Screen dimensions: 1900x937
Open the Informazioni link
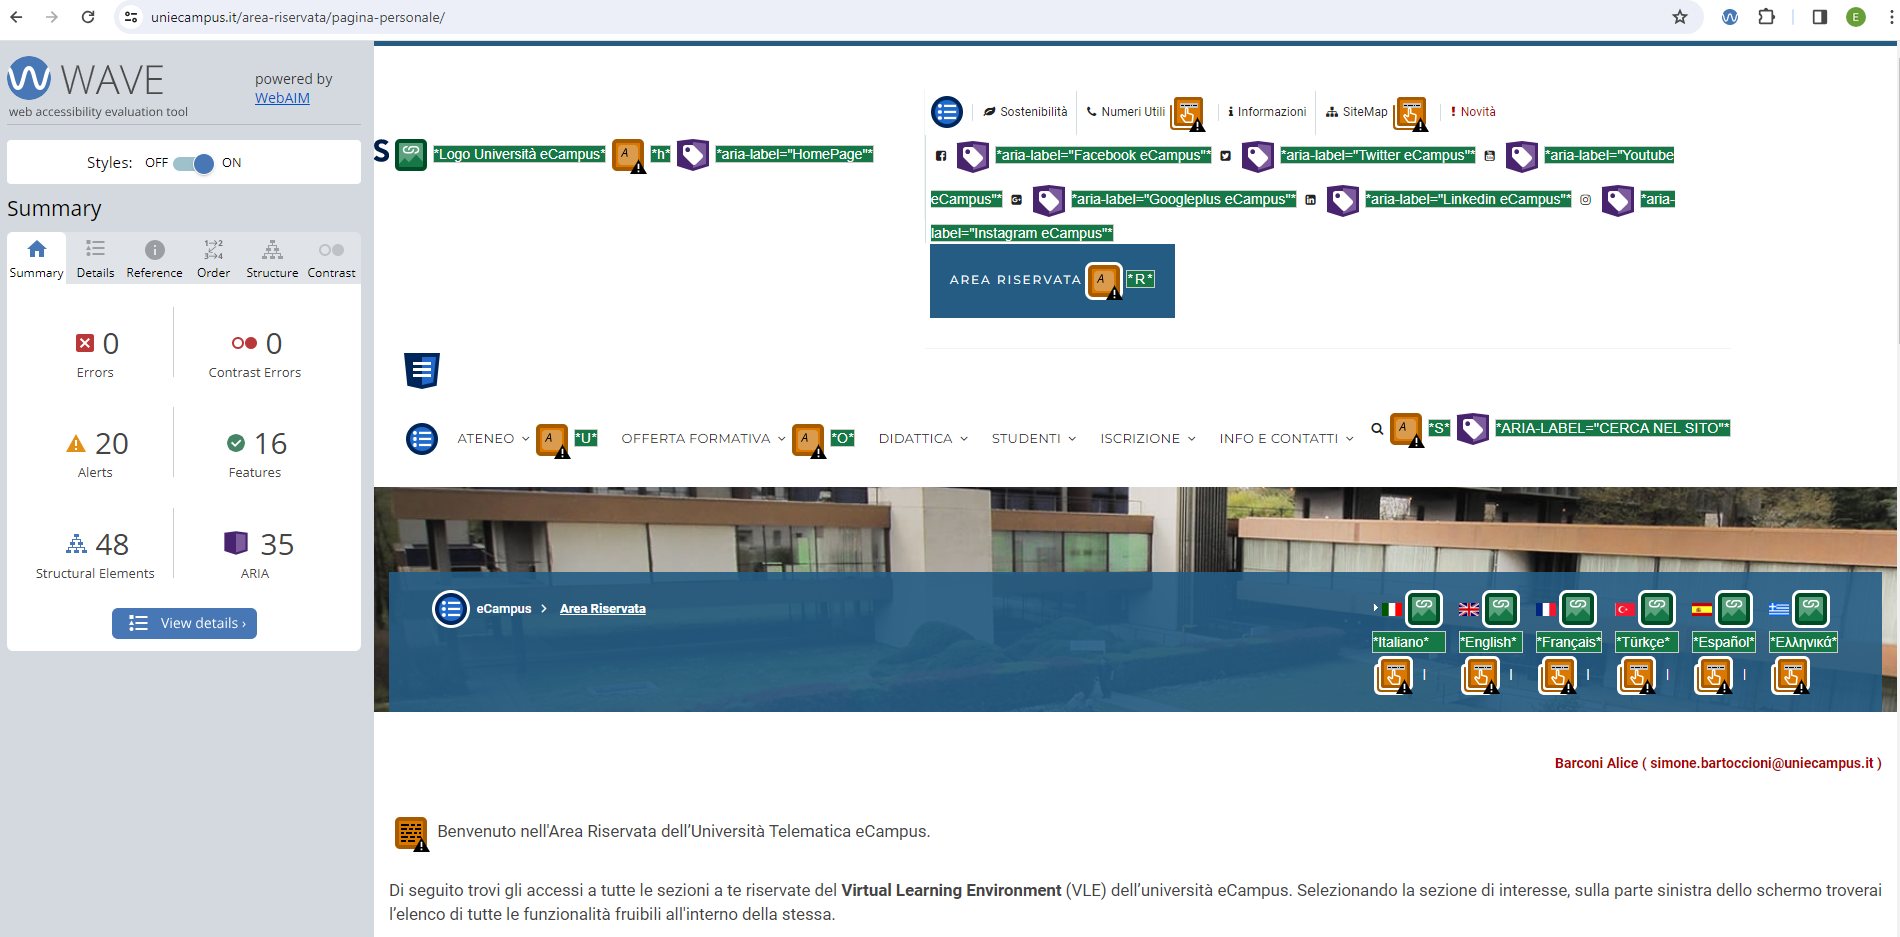pos(1267,112)
